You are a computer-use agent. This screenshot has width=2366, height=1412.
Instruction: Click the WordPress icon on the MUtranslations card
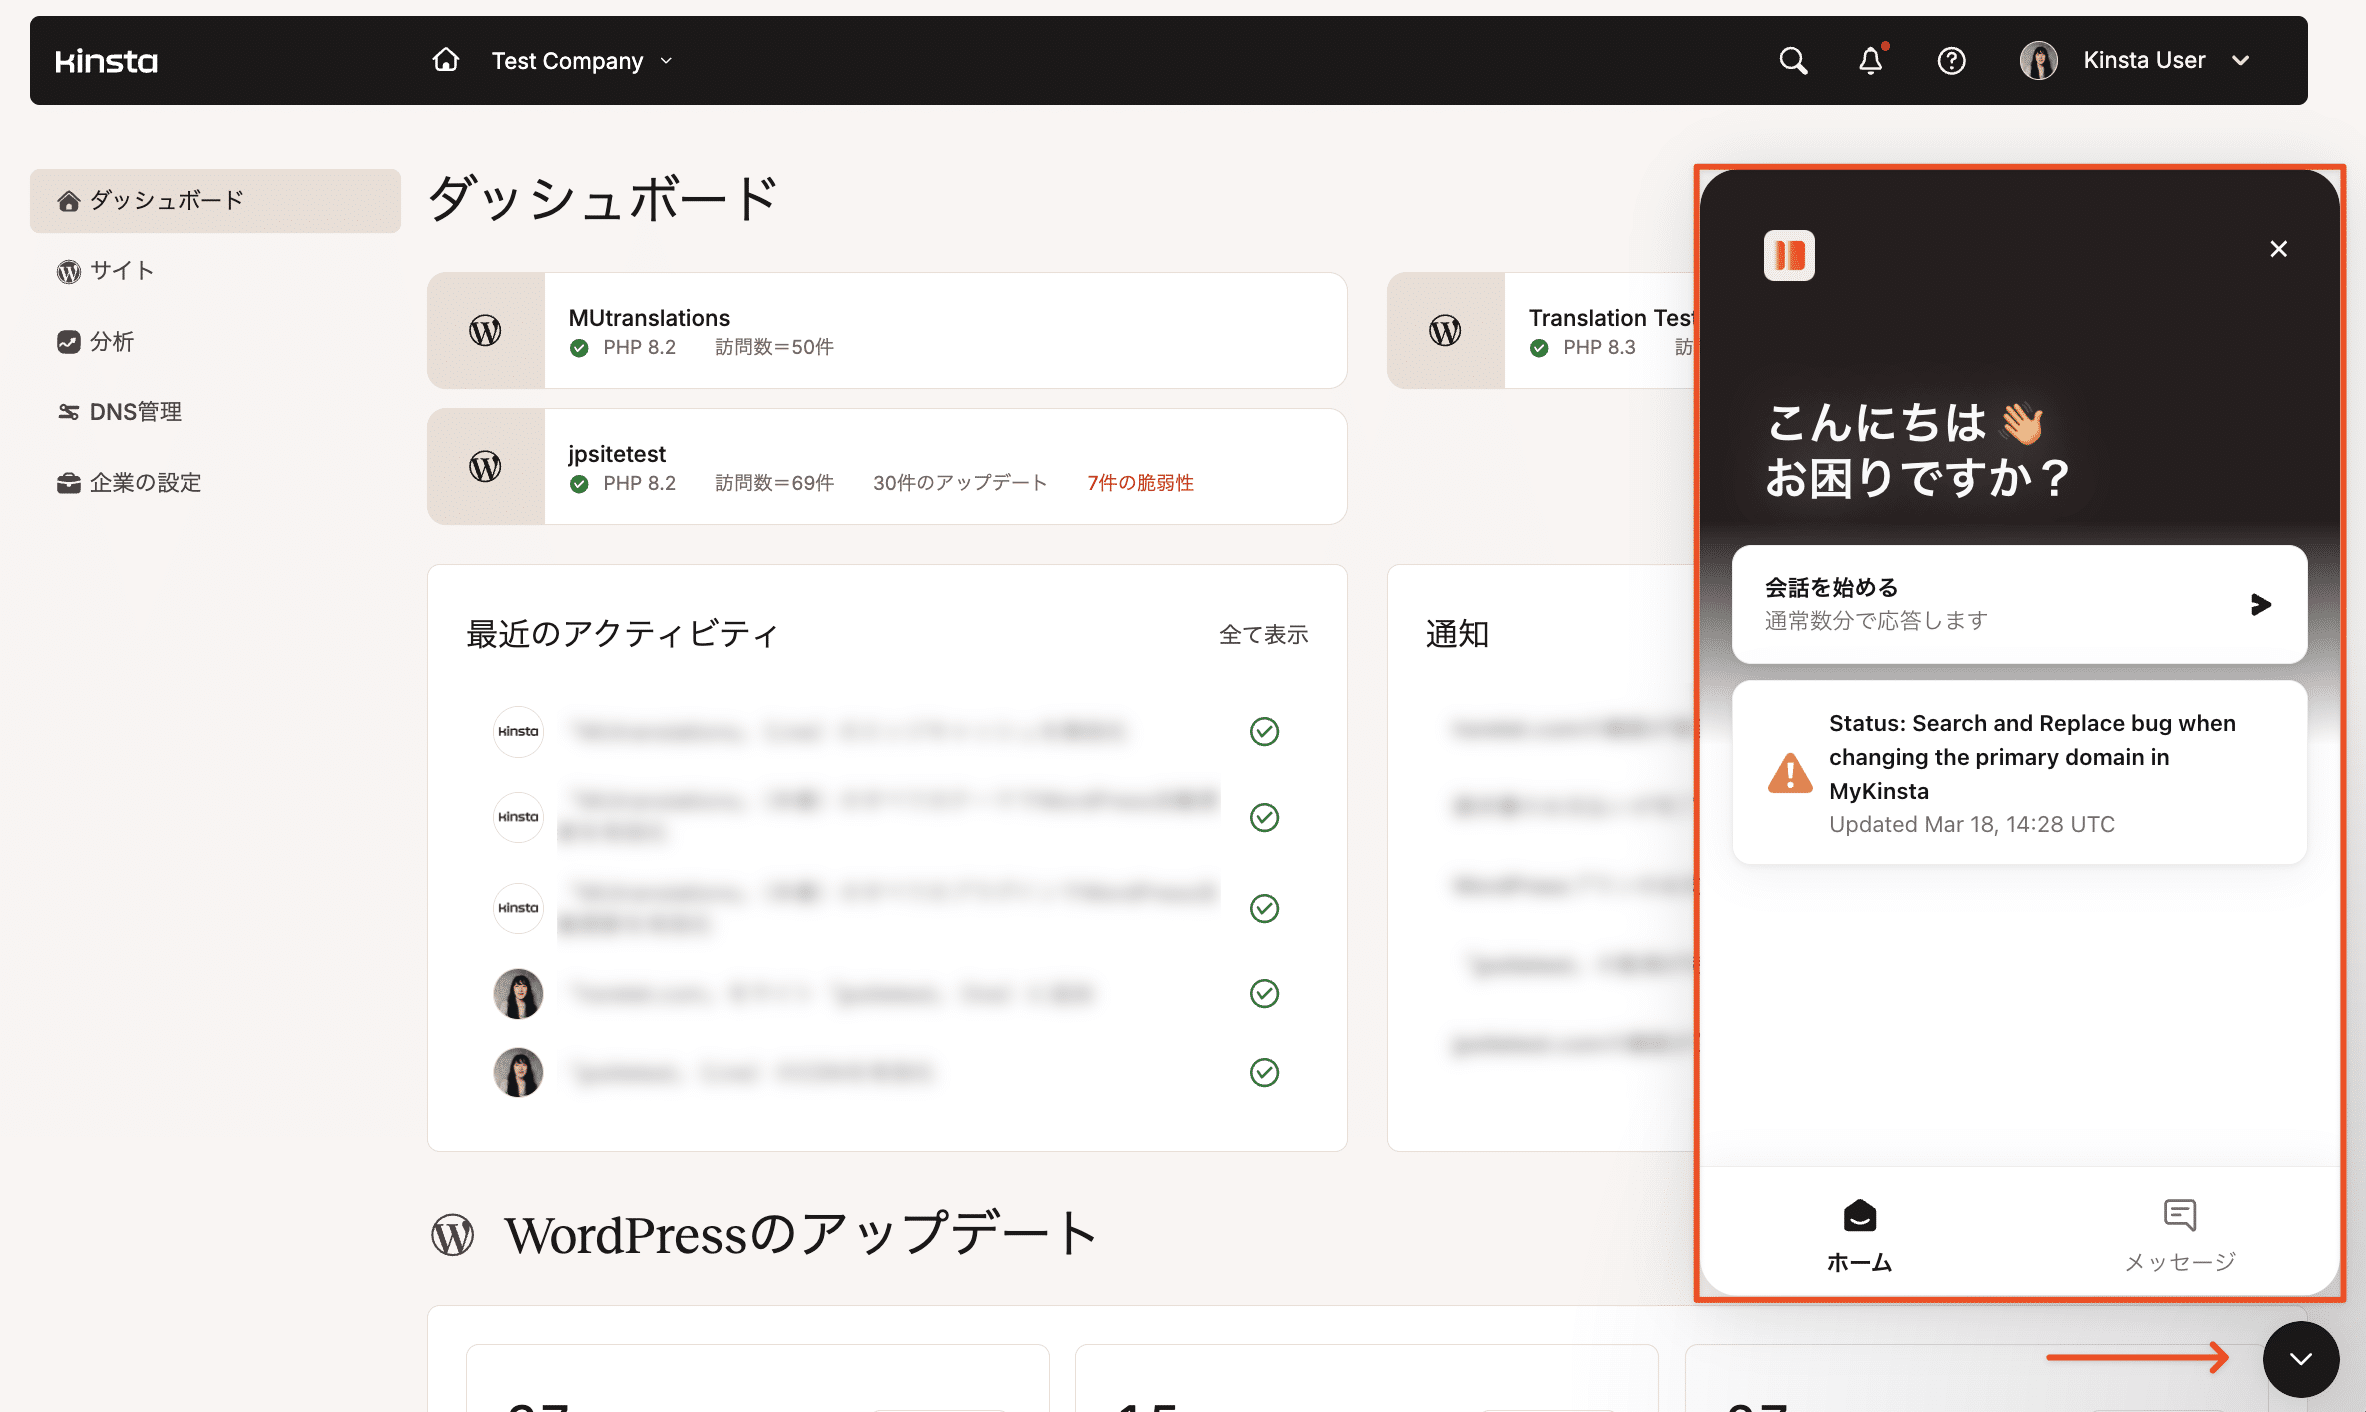click(484, 330)
